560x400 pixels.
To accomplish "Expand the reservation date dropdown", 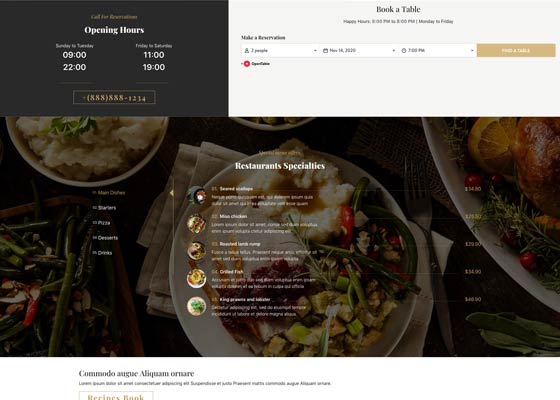I will pos(359,51).
